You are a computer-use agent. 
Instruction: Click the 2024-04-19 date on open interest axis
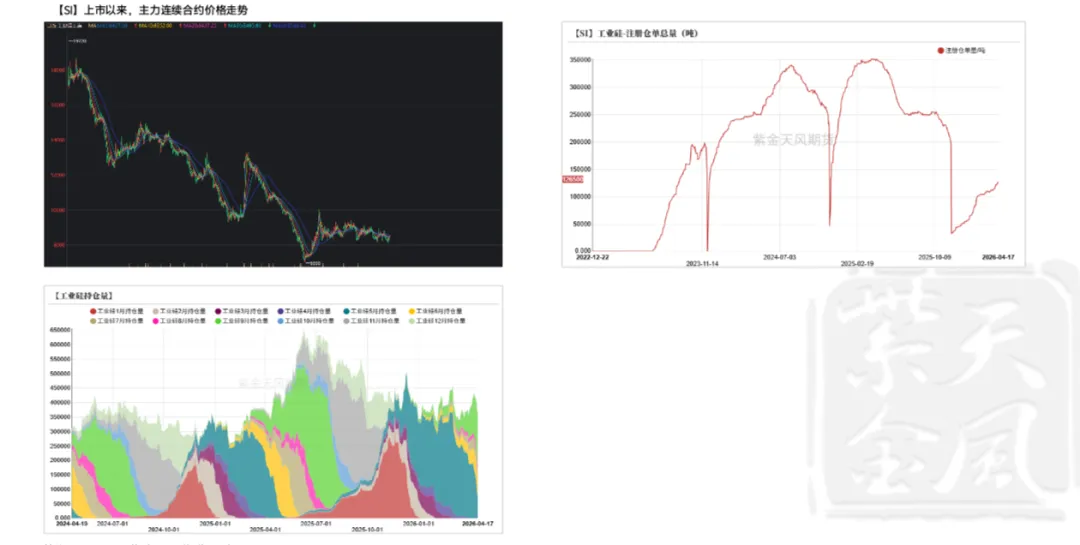(x=70, y=523)
